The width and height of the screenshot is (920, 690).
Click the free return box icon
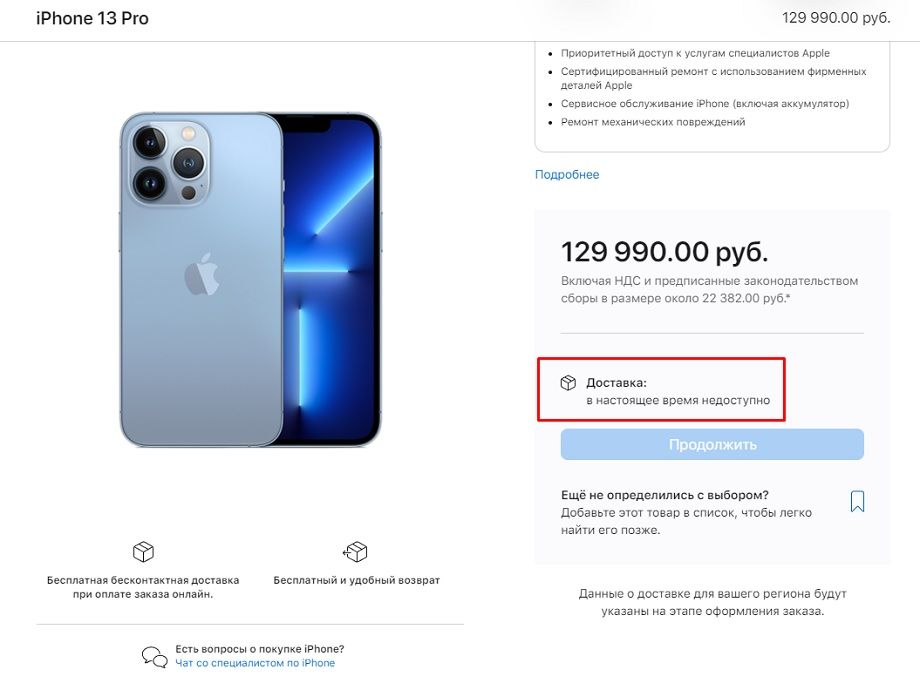pyautogui.click(x=355, y=551)
